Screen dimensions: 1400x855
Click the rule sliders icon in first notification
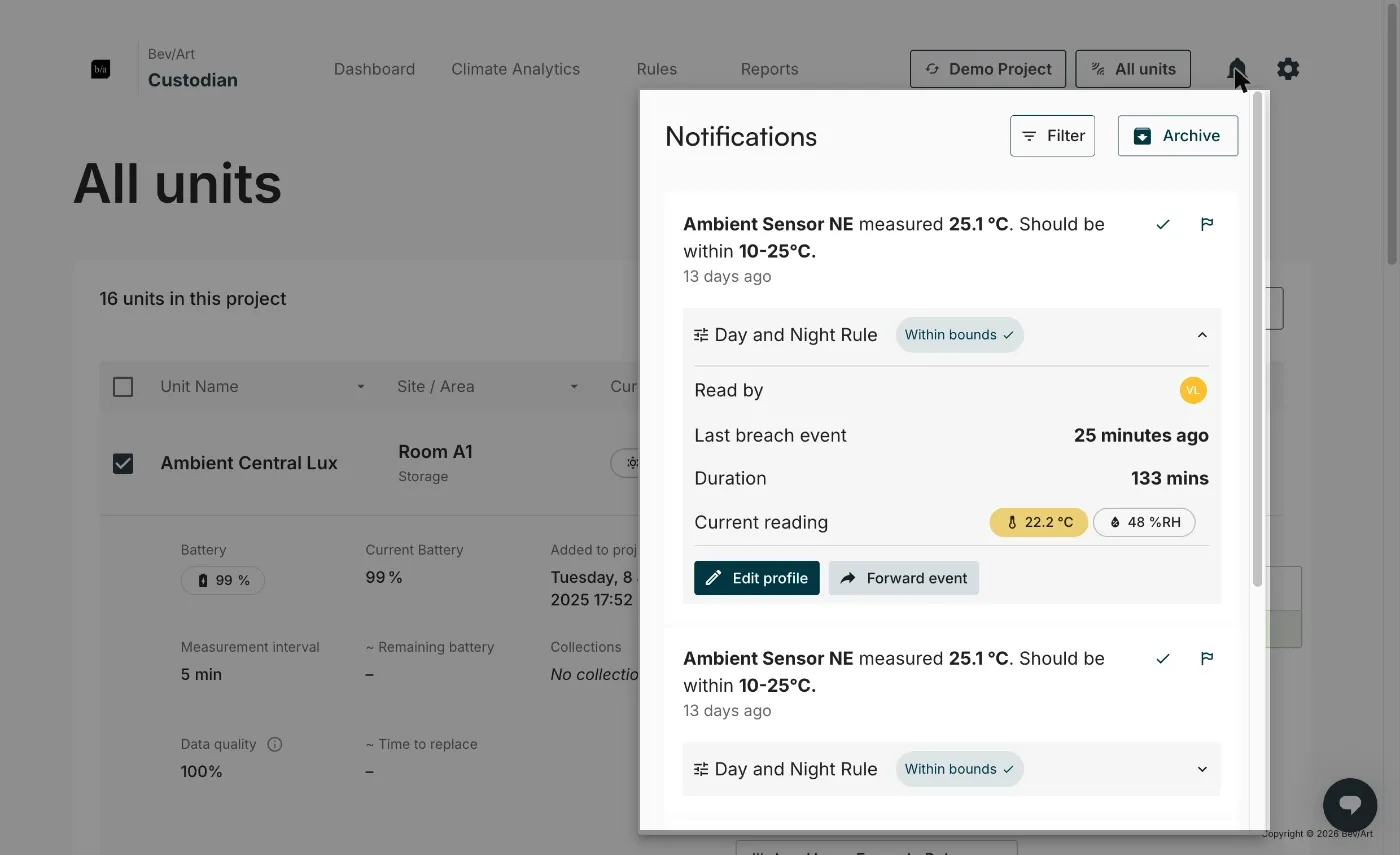point(701,335)
